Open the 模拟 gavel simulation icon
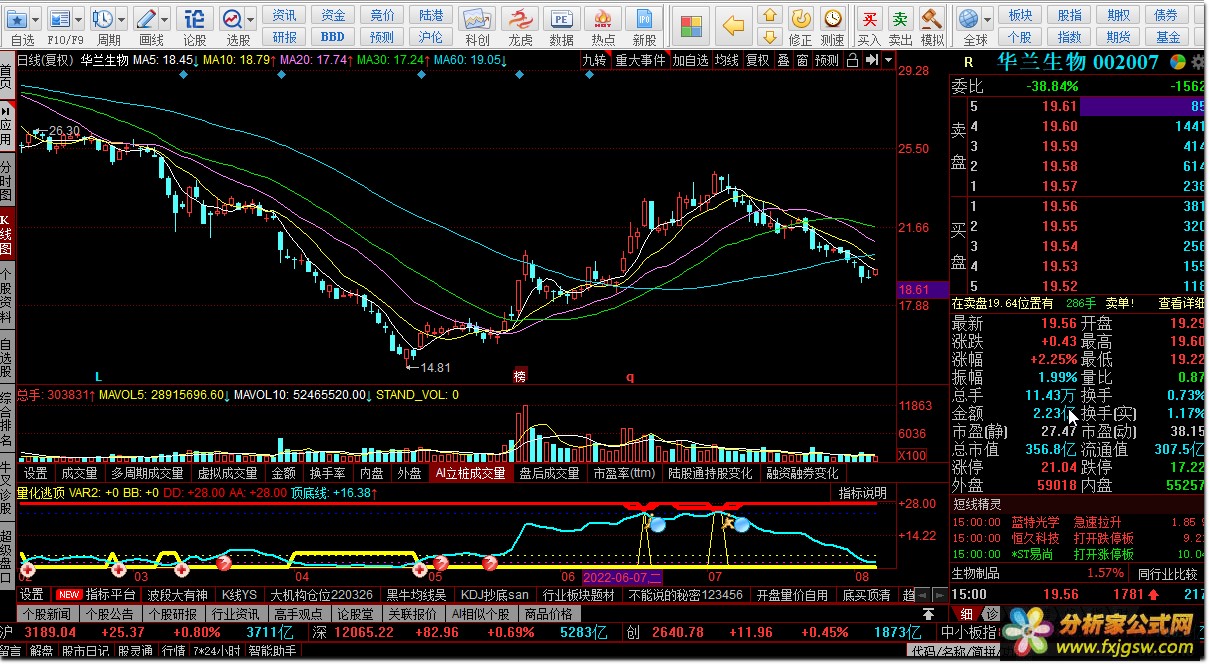This screenshot has width=1210, height=664. click(932, 18)
